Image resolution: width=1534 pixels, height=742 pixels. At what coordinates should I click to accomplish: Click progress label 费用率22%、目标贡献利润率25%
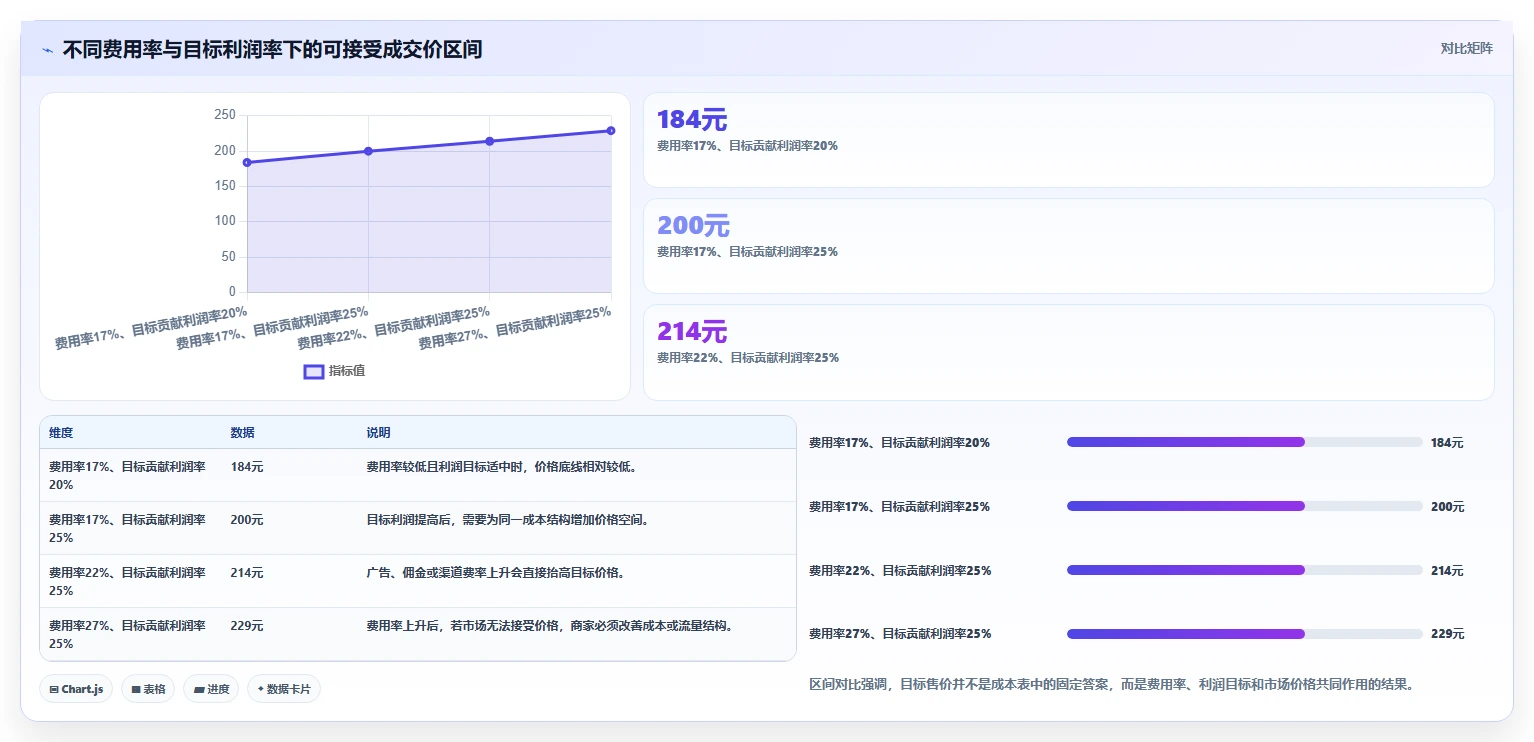click(900, 570)
